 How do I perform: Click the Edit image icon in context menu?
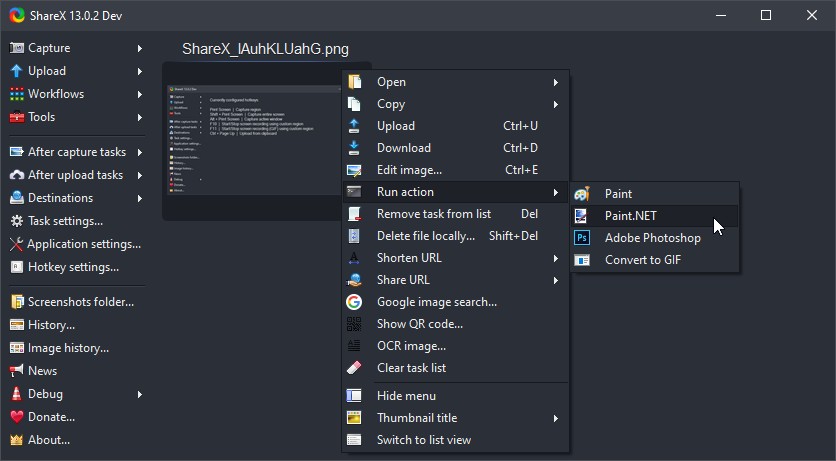click(354, 170)
